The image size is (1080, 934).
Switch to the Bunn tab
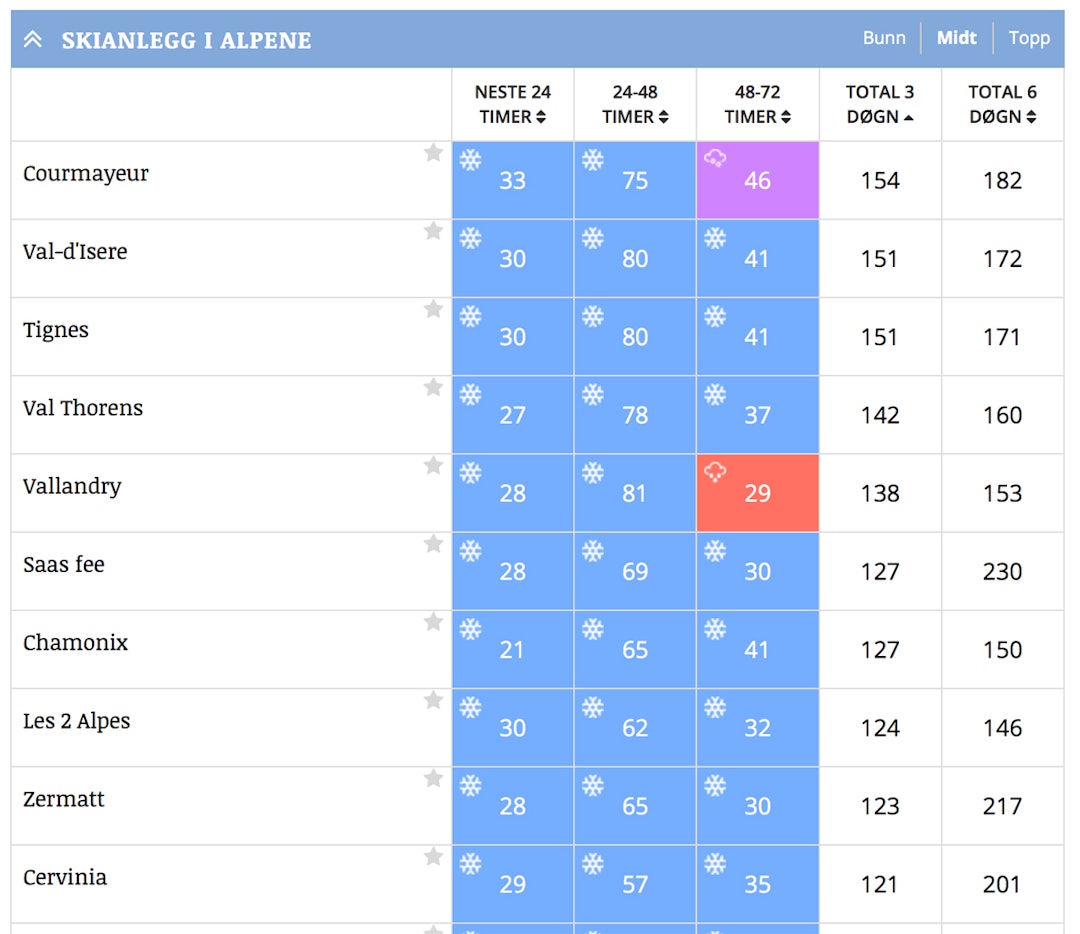click(x=884, y=38)
